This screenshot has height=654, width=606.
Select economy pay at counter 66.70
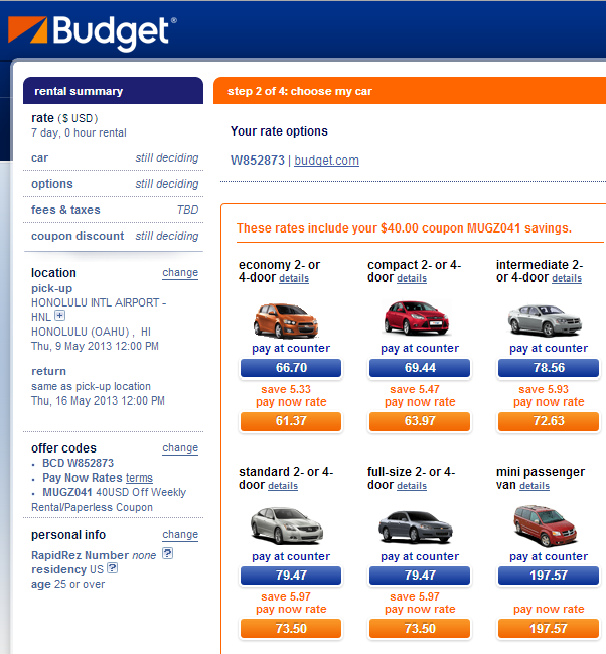291,368
